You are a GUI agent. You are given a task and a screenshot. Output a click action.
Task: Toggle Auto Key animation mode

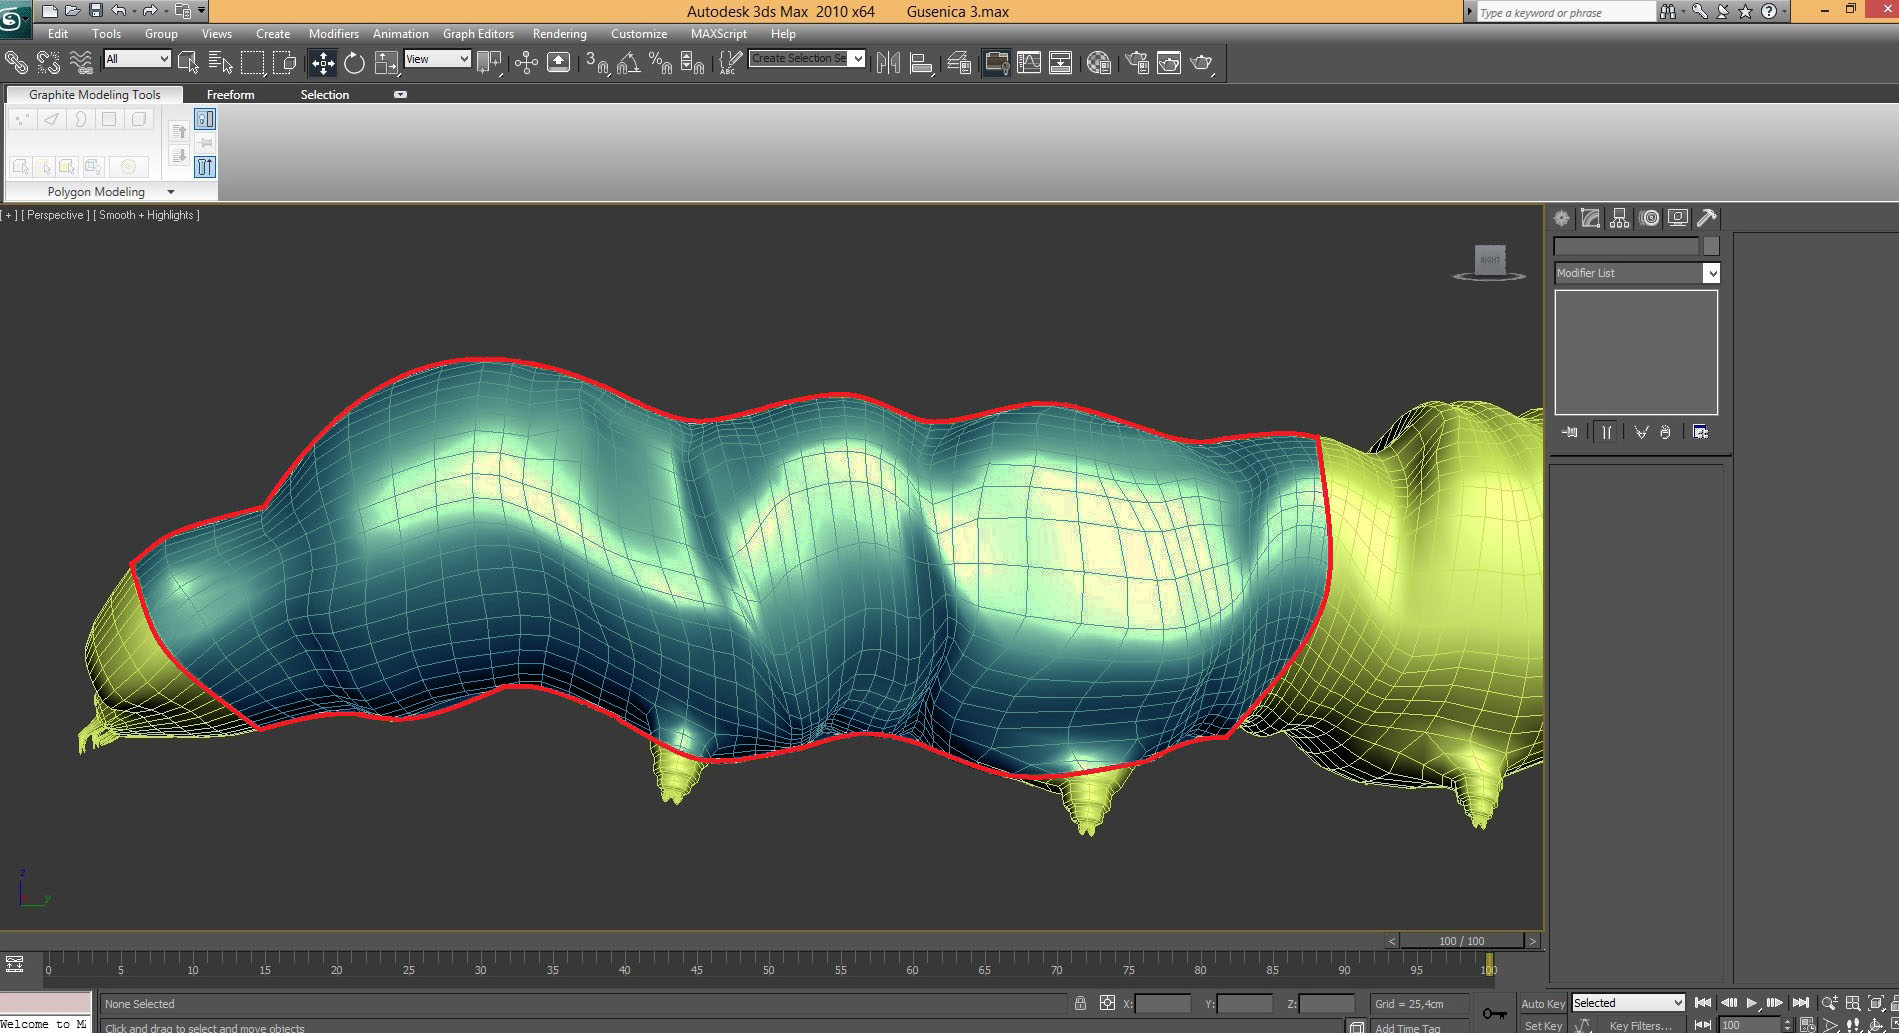(x=1542, y=1003)
